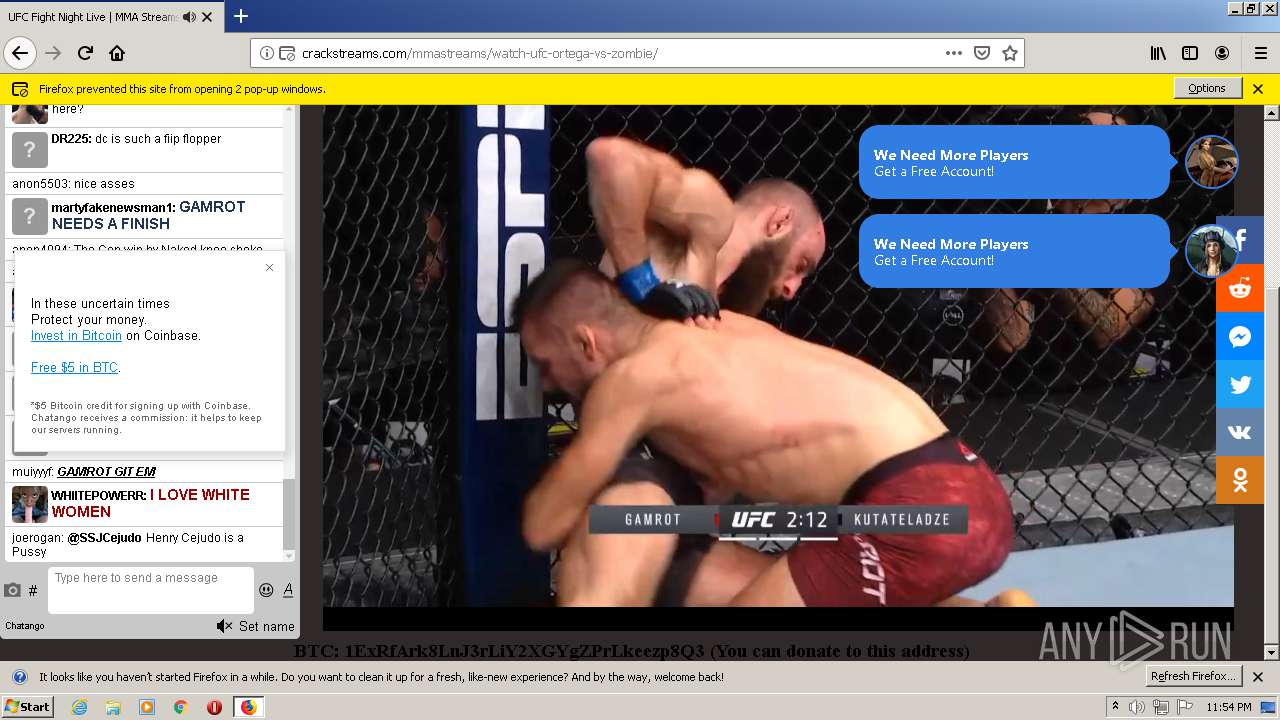Select WHIIITEPOWERR username in chat
The height and width of the screenshot is (720, 1280).
pyautogui.click(x=98, y=495)
